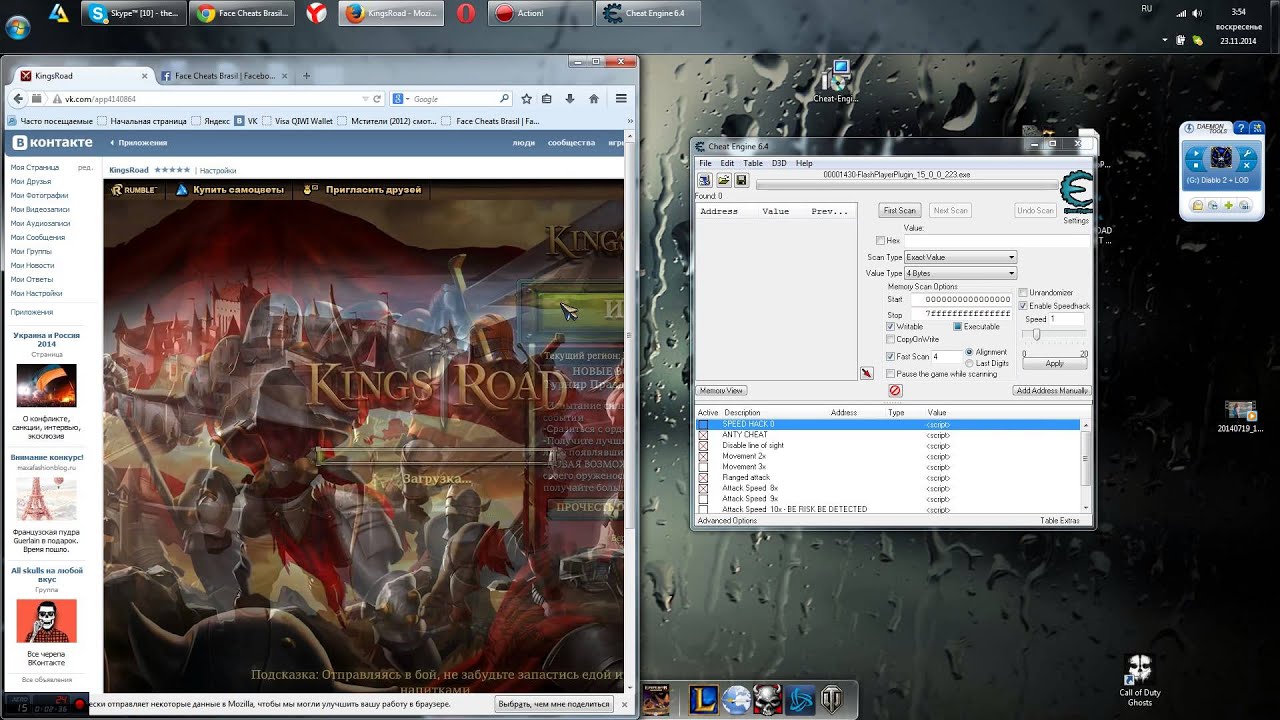Click the Google search magnifier icon
This screenshot has width=1280, height=720.
point(504,99)
